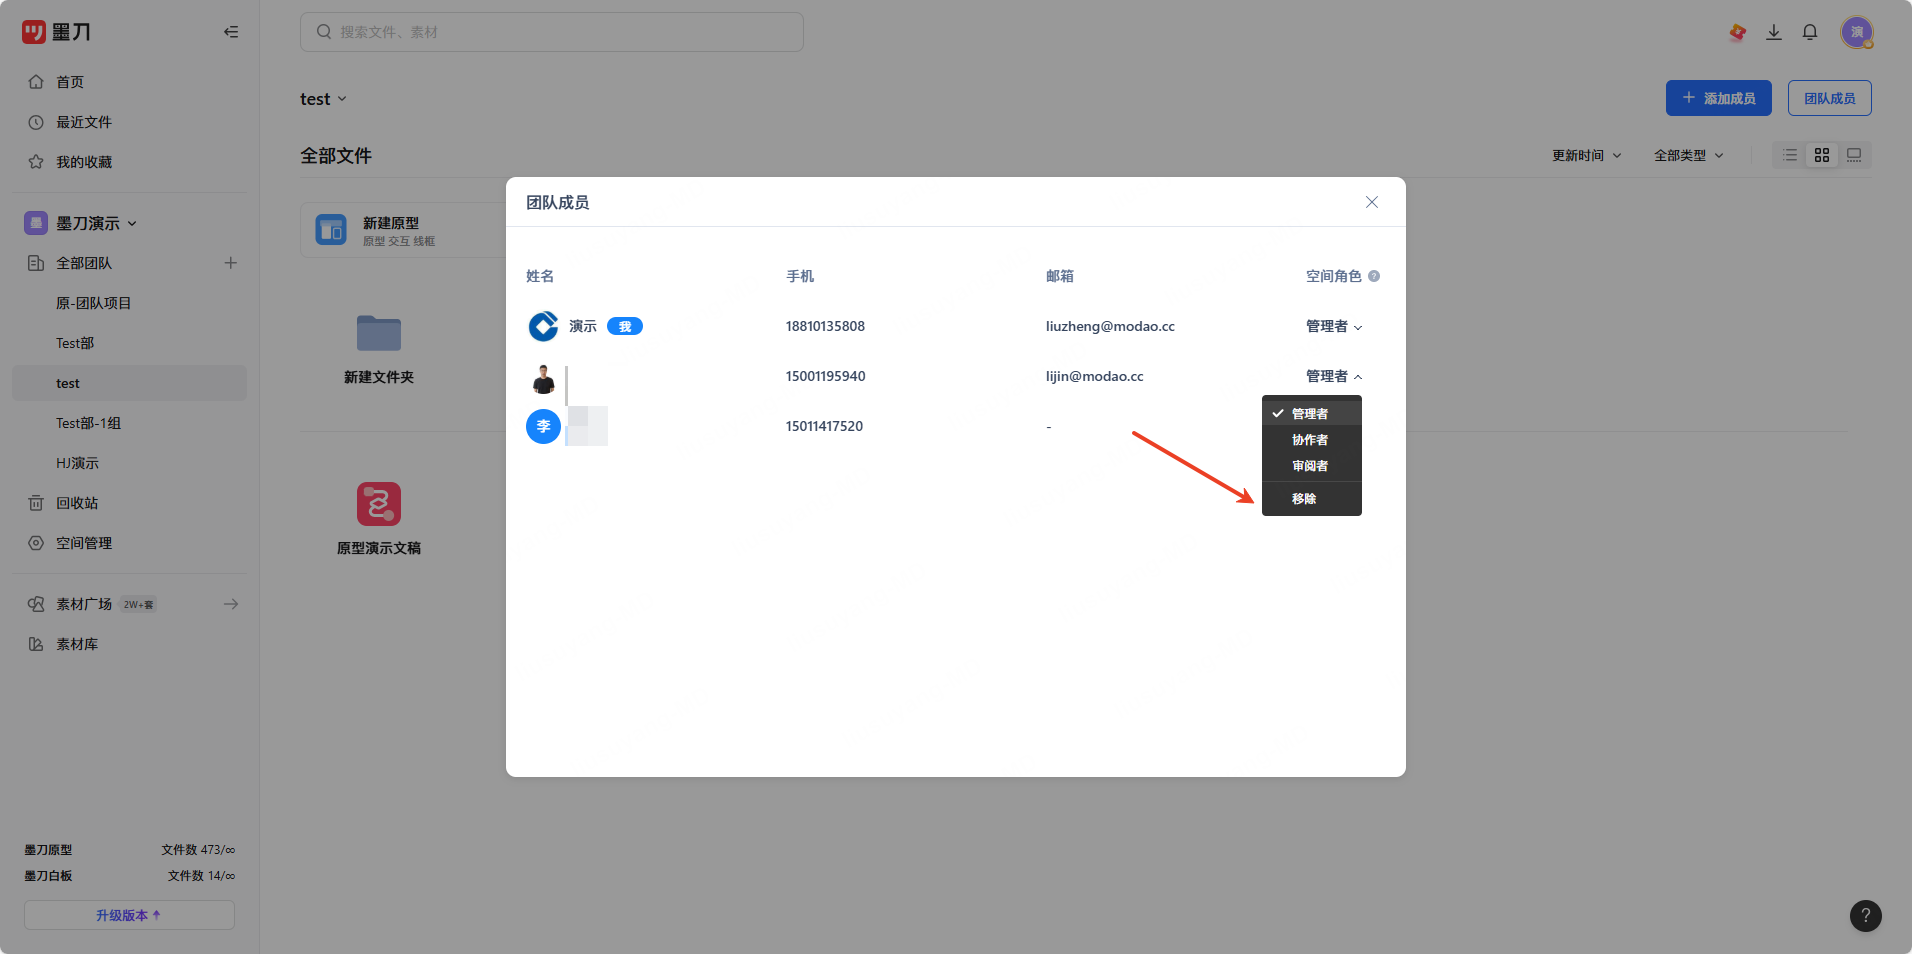This screenshot has width=1912, height=954.
Task: Focus the 搜索文件、素材 search field
Action: click(x=552, y=32)
